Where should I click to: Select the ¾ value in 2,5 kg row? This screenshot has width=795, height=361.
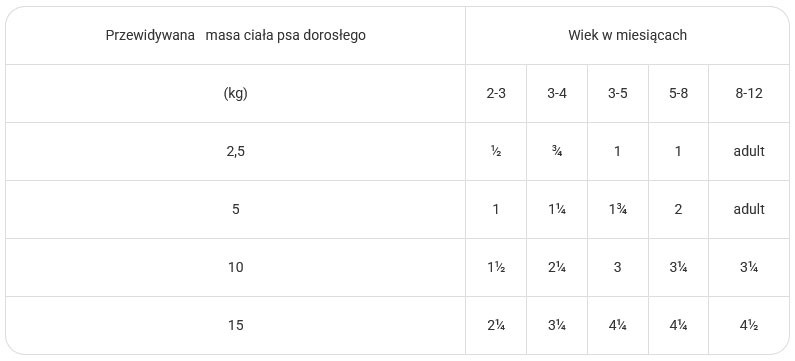557,152
